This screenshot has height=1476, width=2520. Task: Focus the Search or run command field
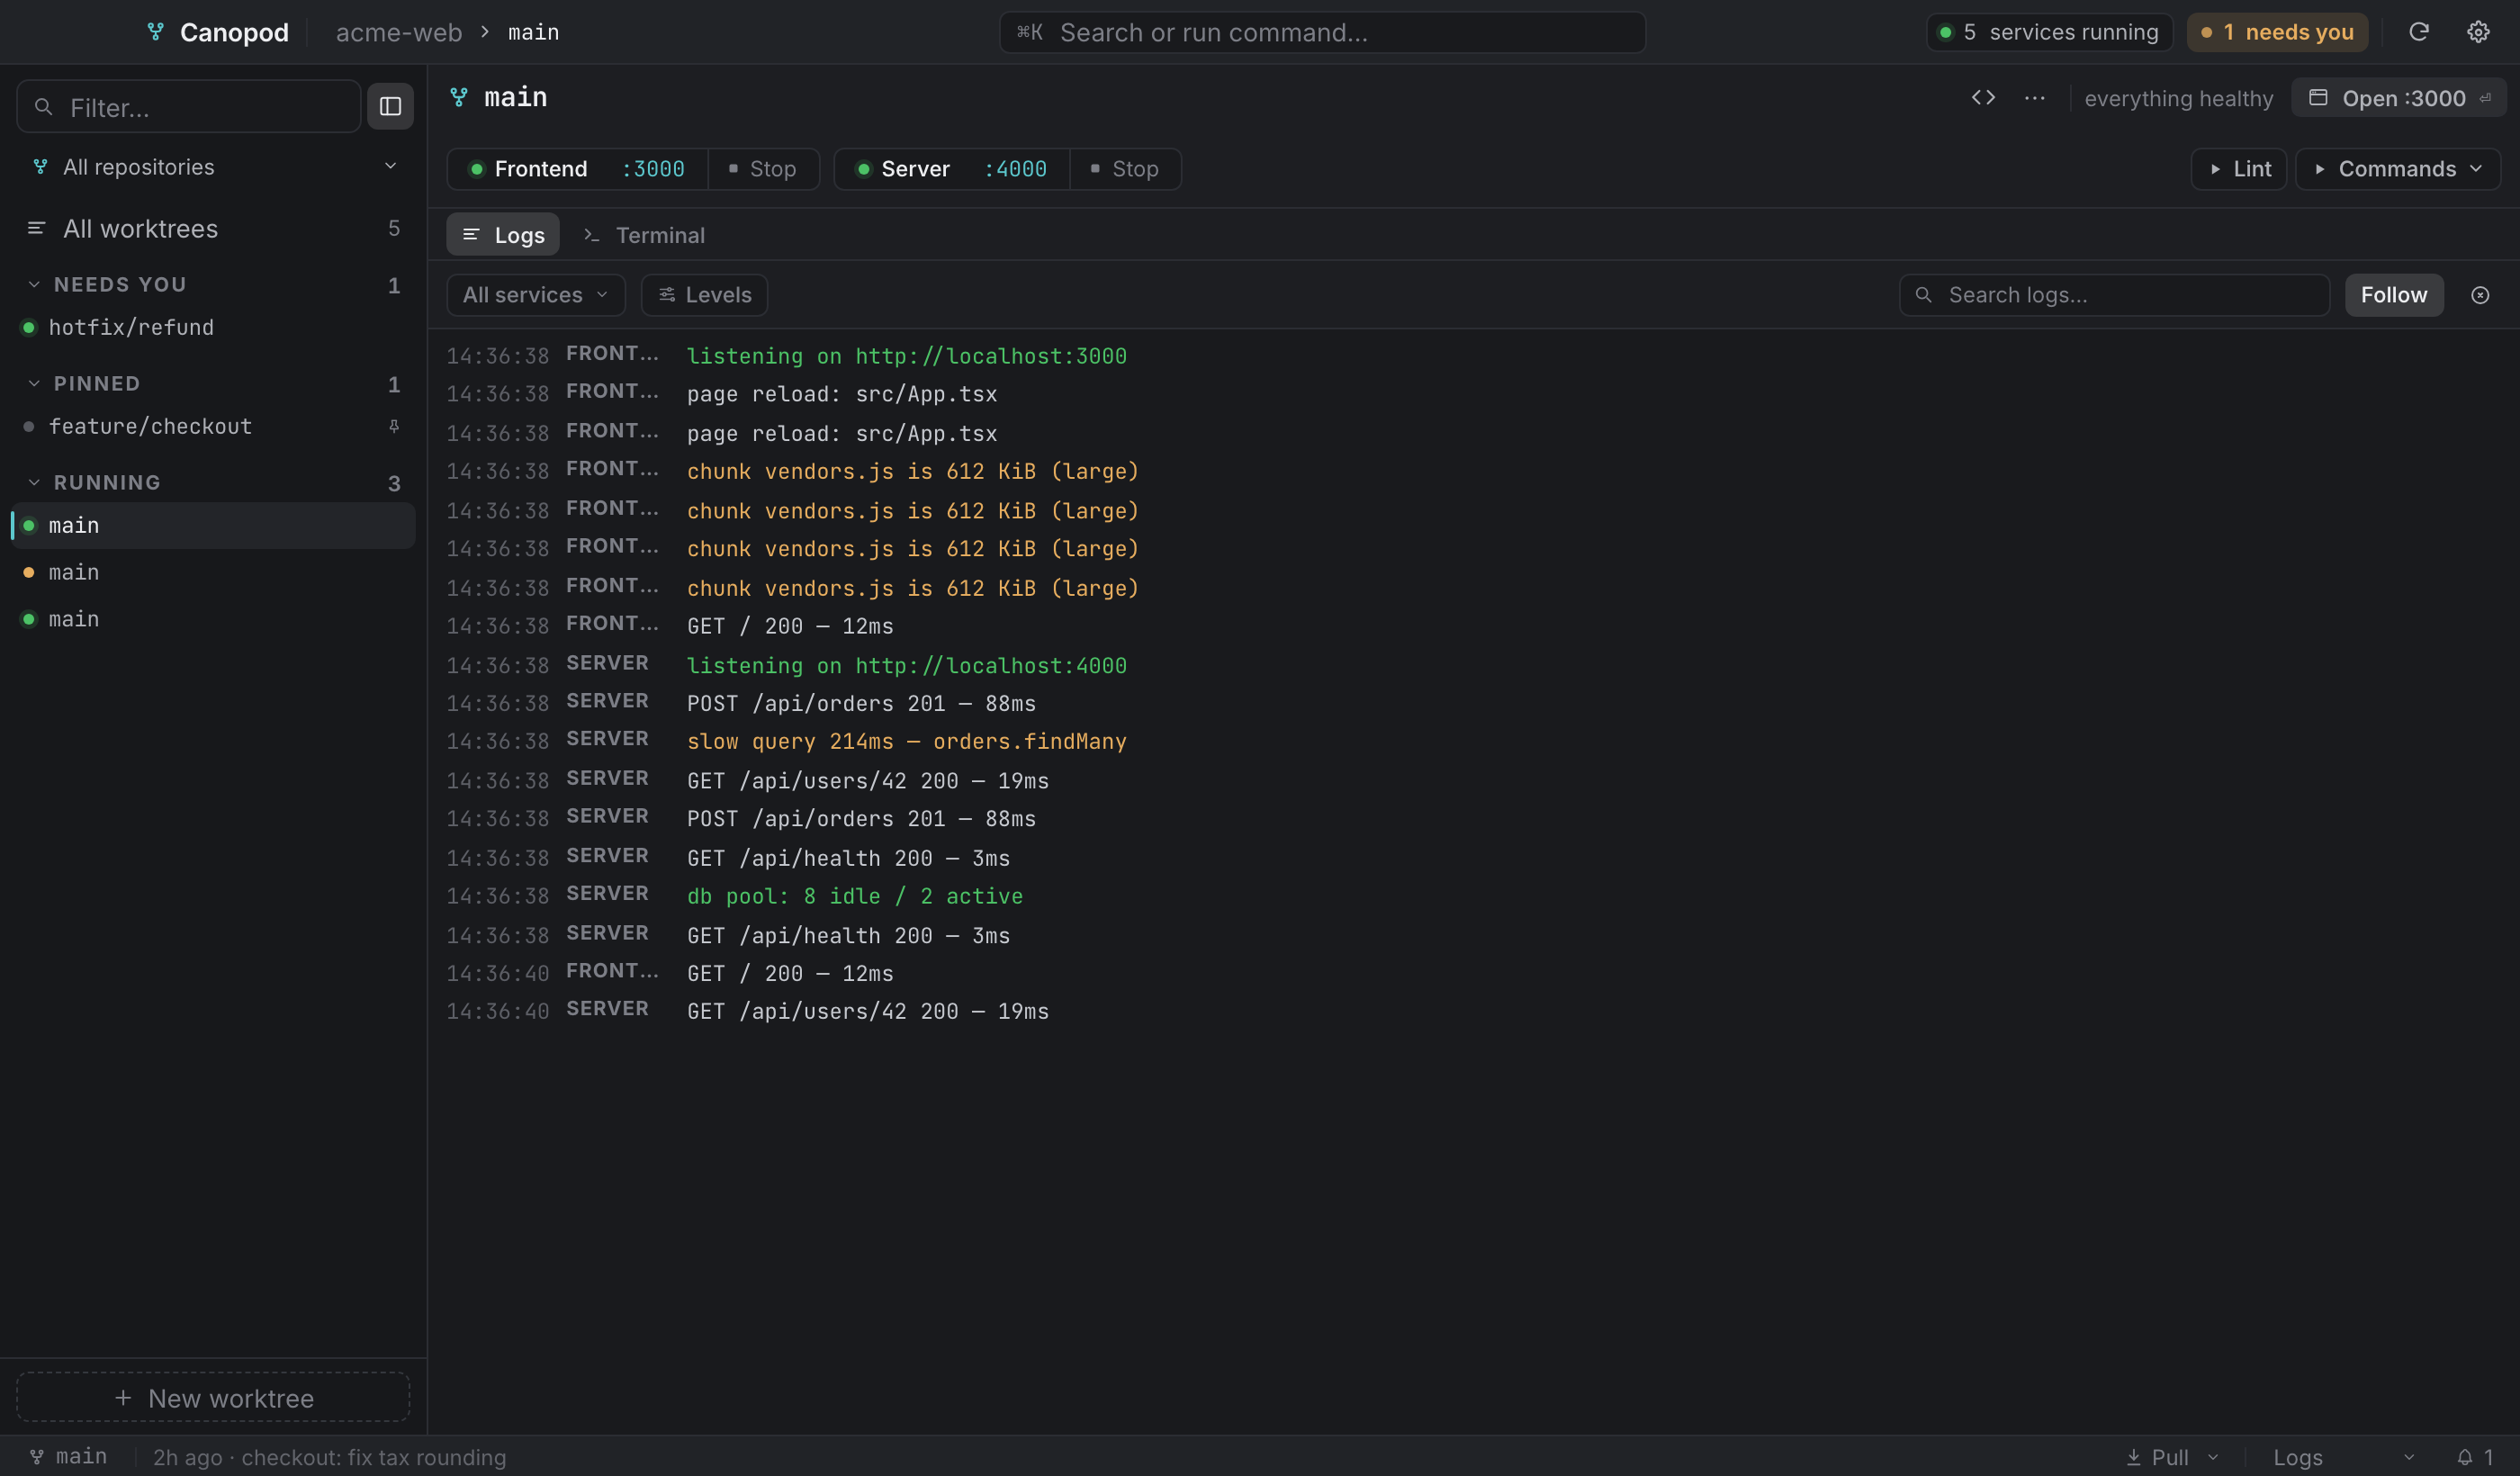[1322, 32]
